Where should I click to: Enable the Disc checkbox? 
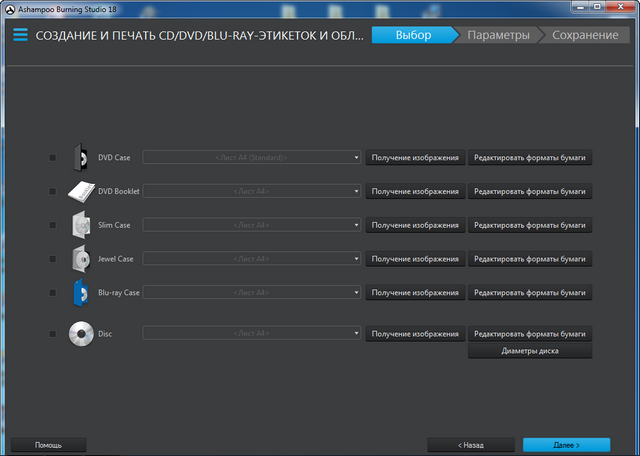[53, 334]
